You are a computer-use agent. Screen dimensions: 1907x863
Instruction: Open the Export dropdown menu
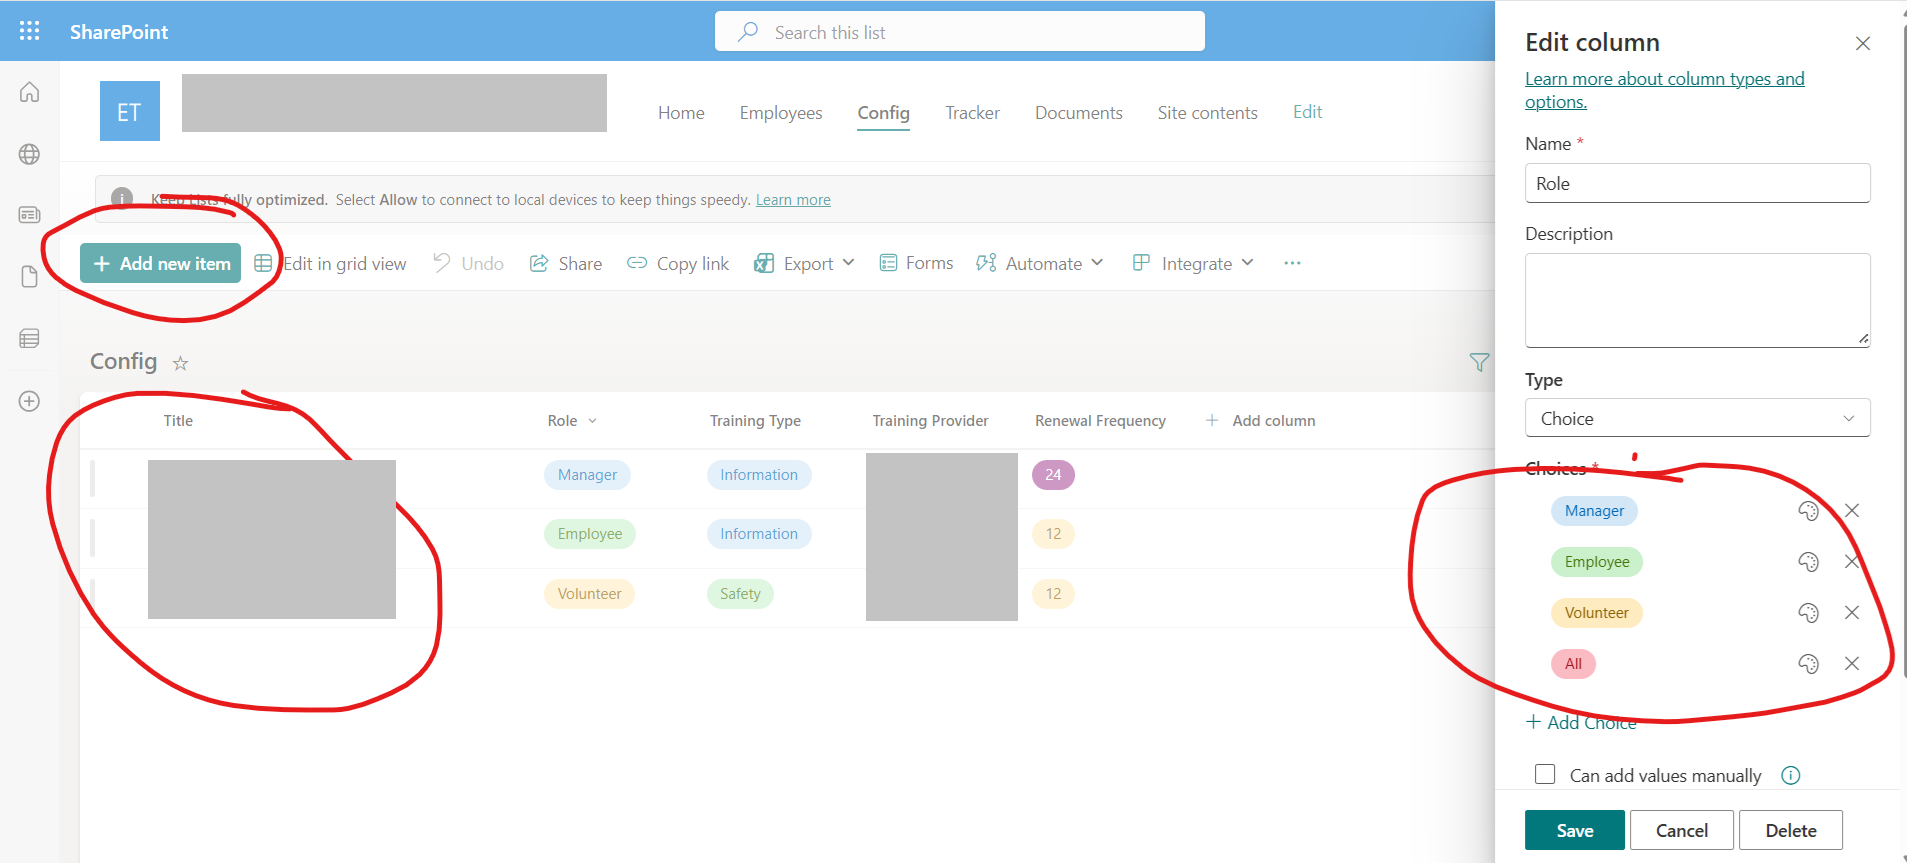coord(805,263)
